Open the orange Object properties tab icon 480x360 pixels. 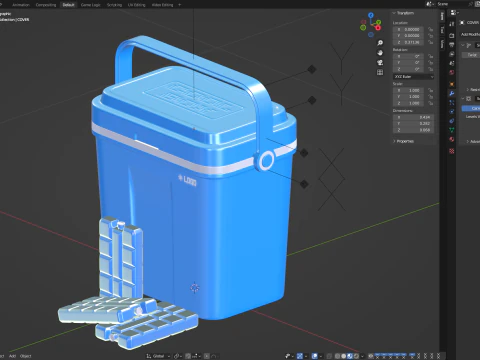(452, 84)
